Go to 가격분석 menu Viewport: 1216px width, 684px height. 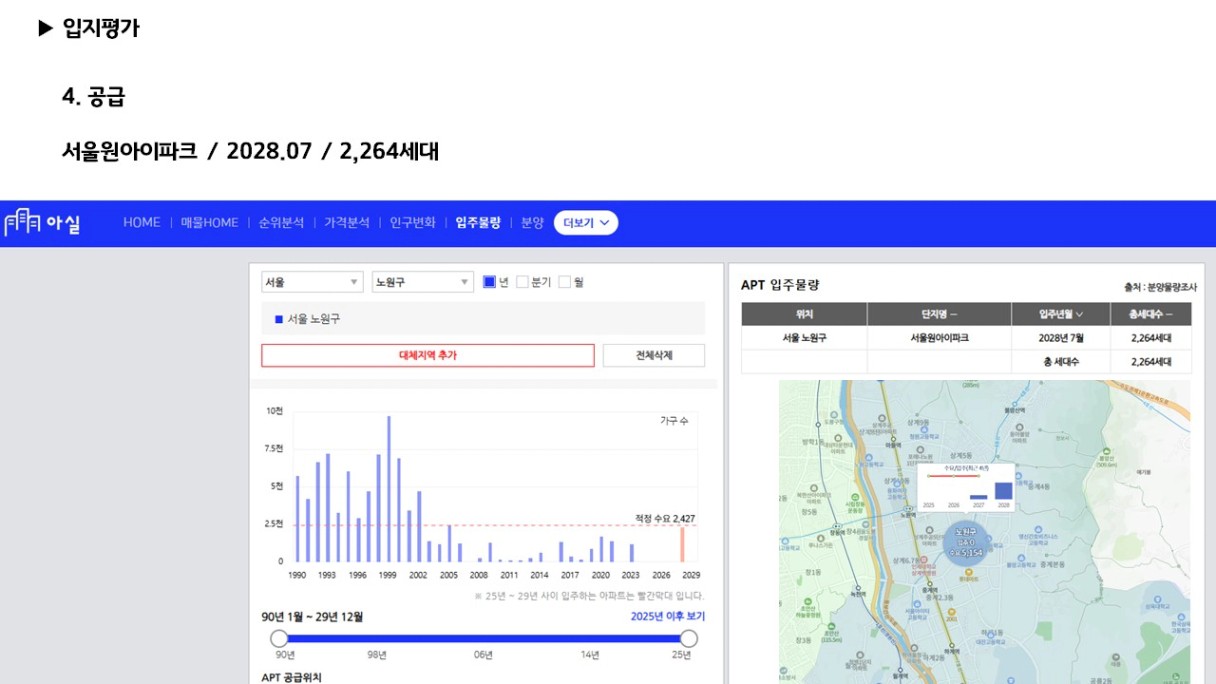[347, 223]
